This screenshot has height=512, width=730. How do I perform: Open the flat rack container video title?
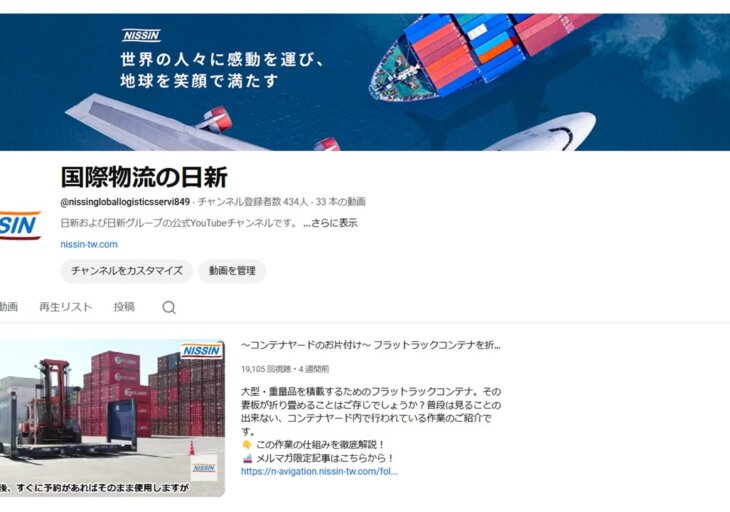[371, 345]
